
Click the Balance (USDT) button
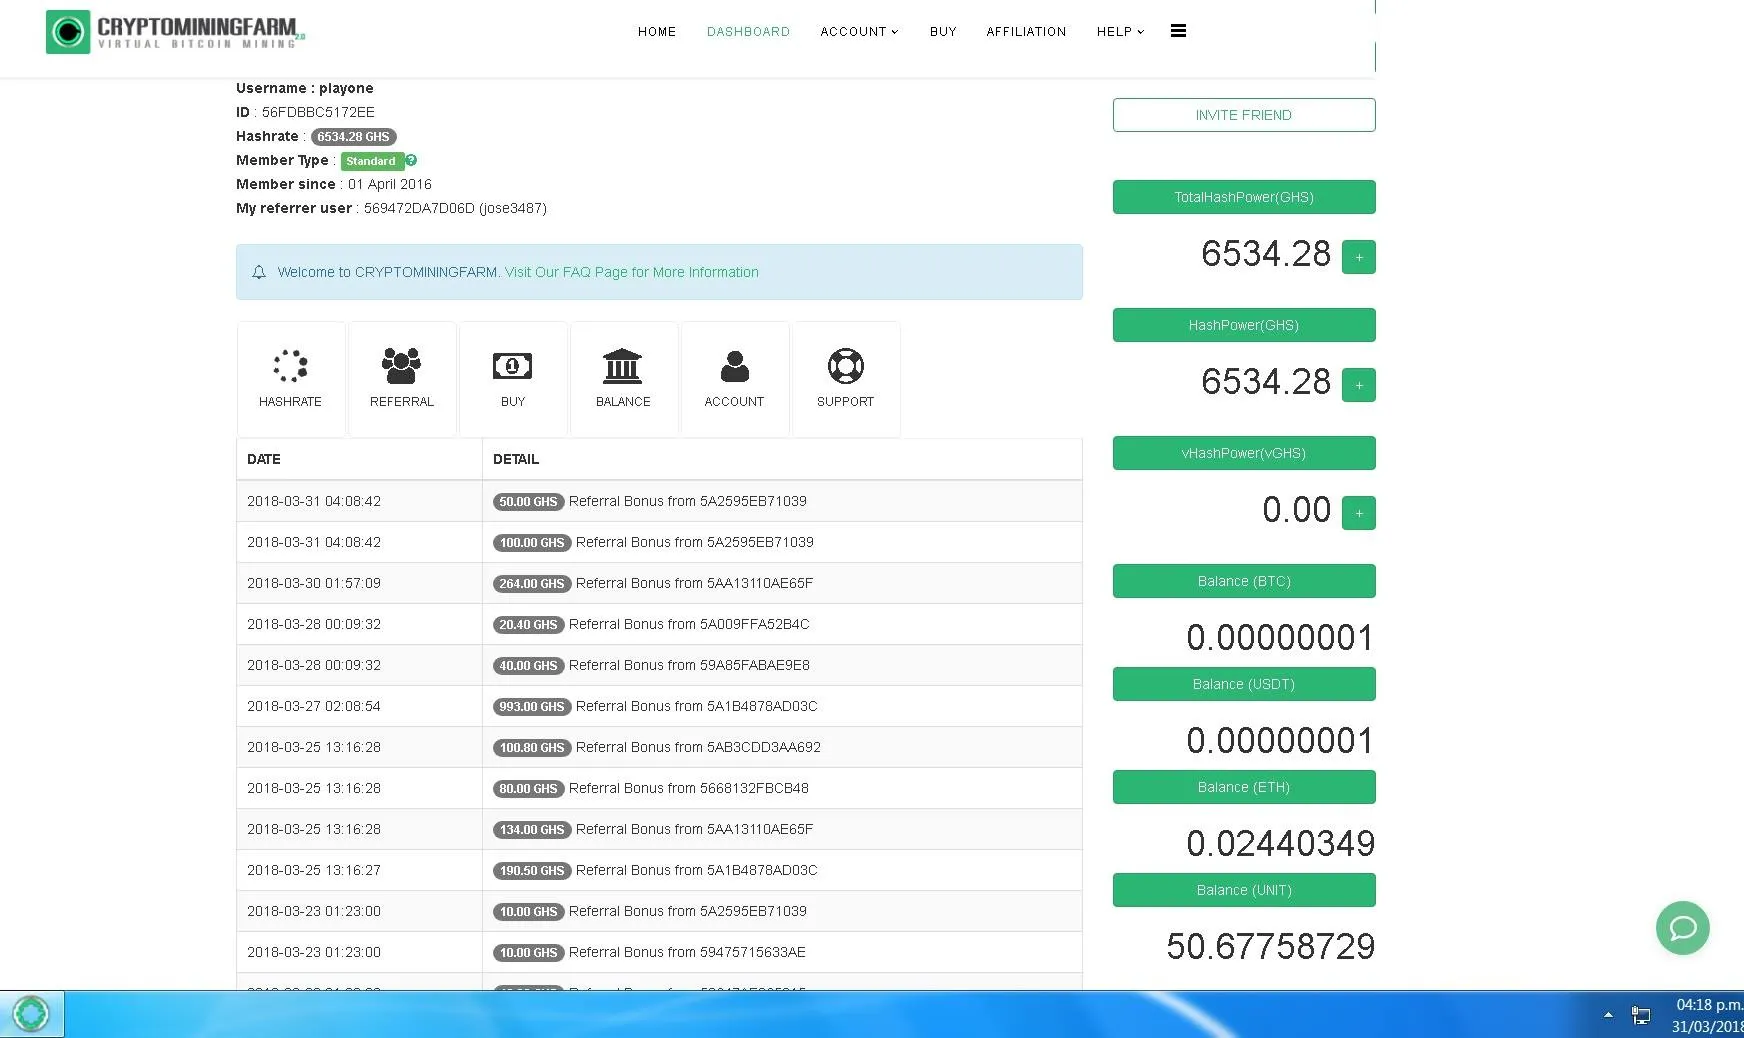pyautogui.click(x=1244, y=684)
